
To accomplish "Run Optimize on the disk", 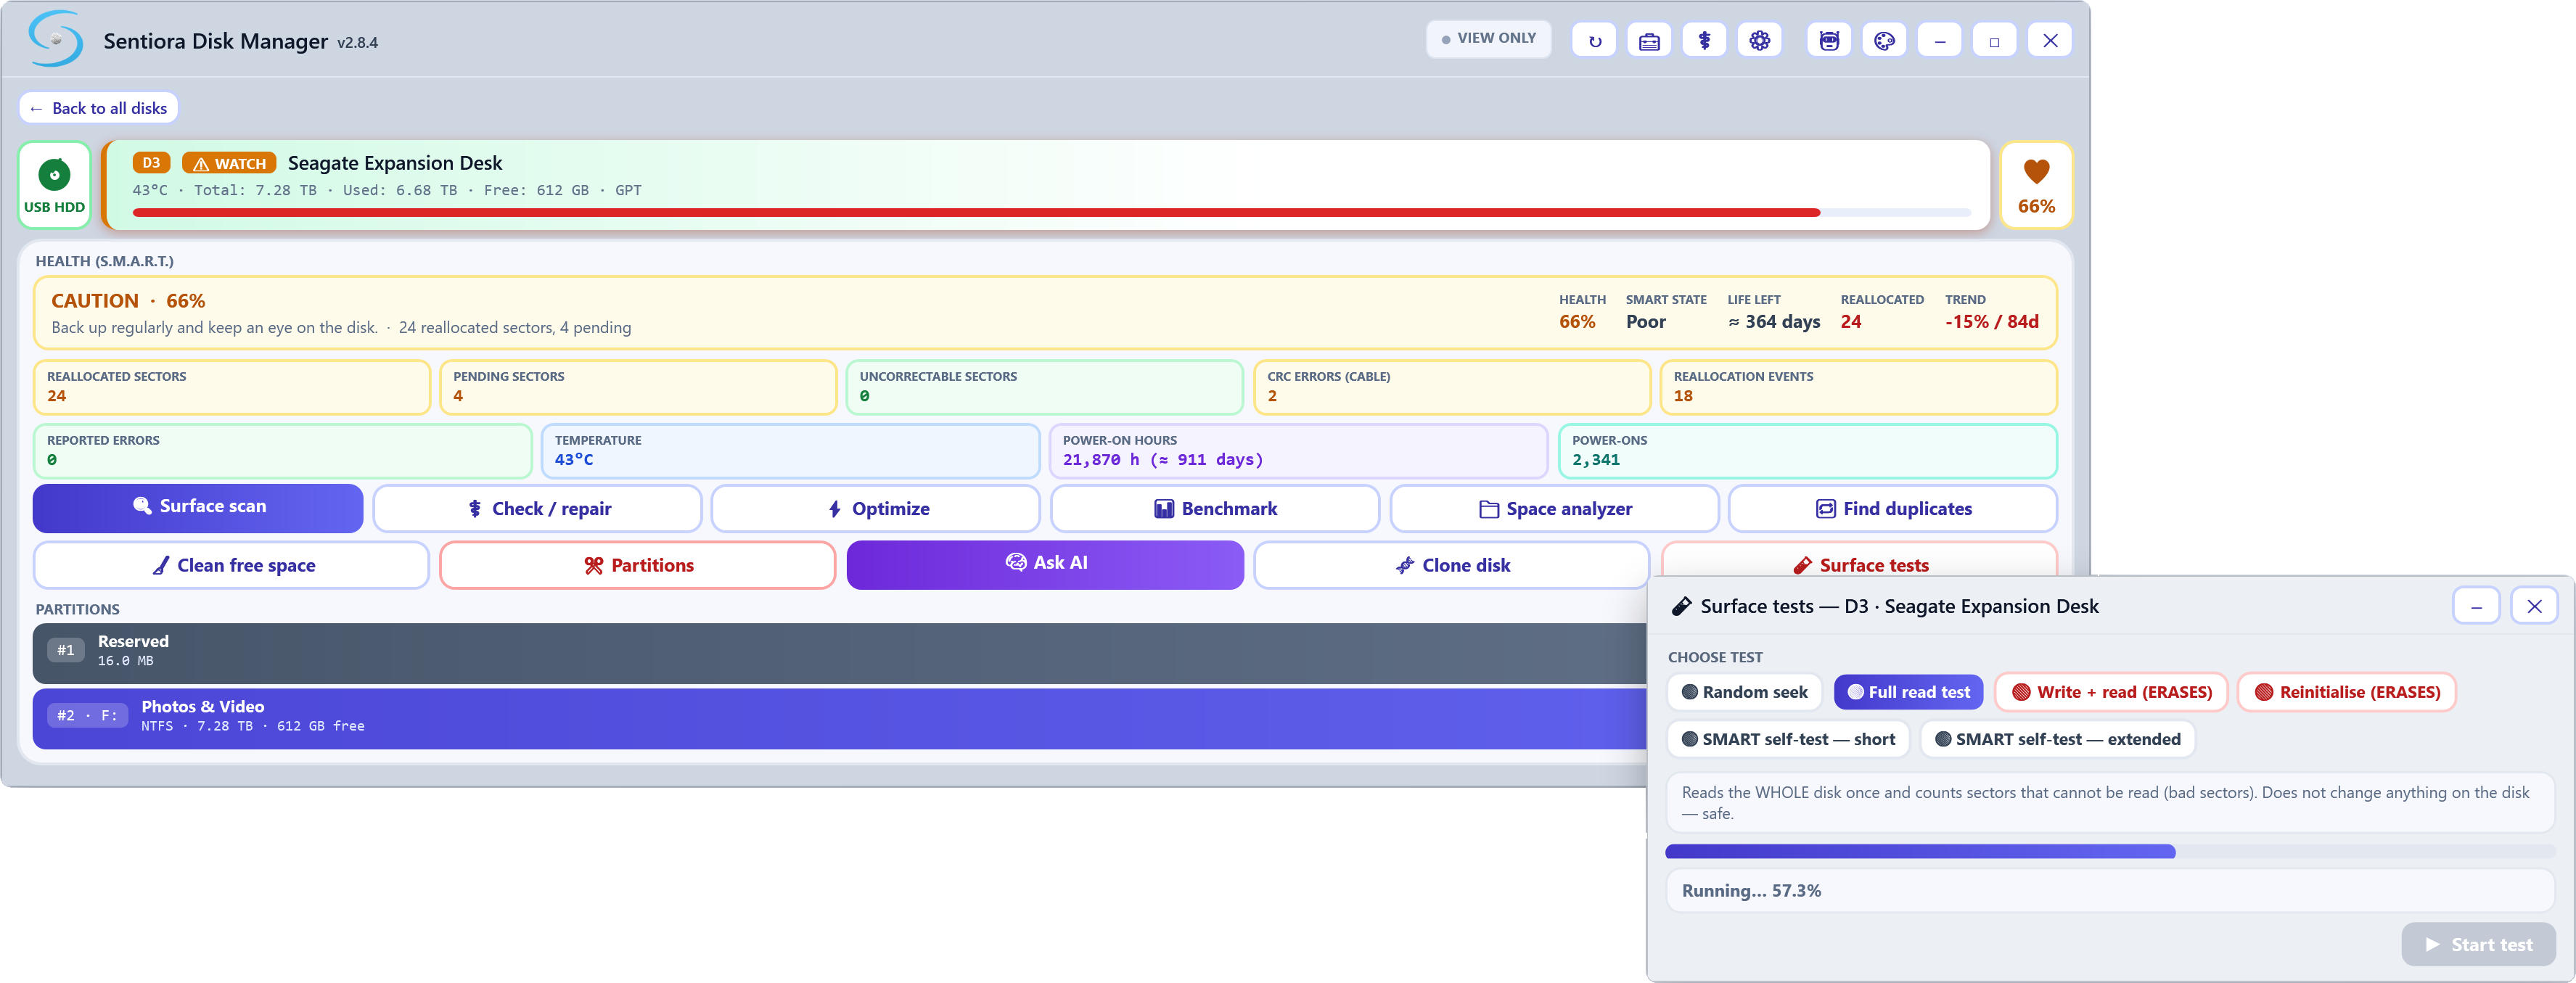I will (x=876, y=509).
